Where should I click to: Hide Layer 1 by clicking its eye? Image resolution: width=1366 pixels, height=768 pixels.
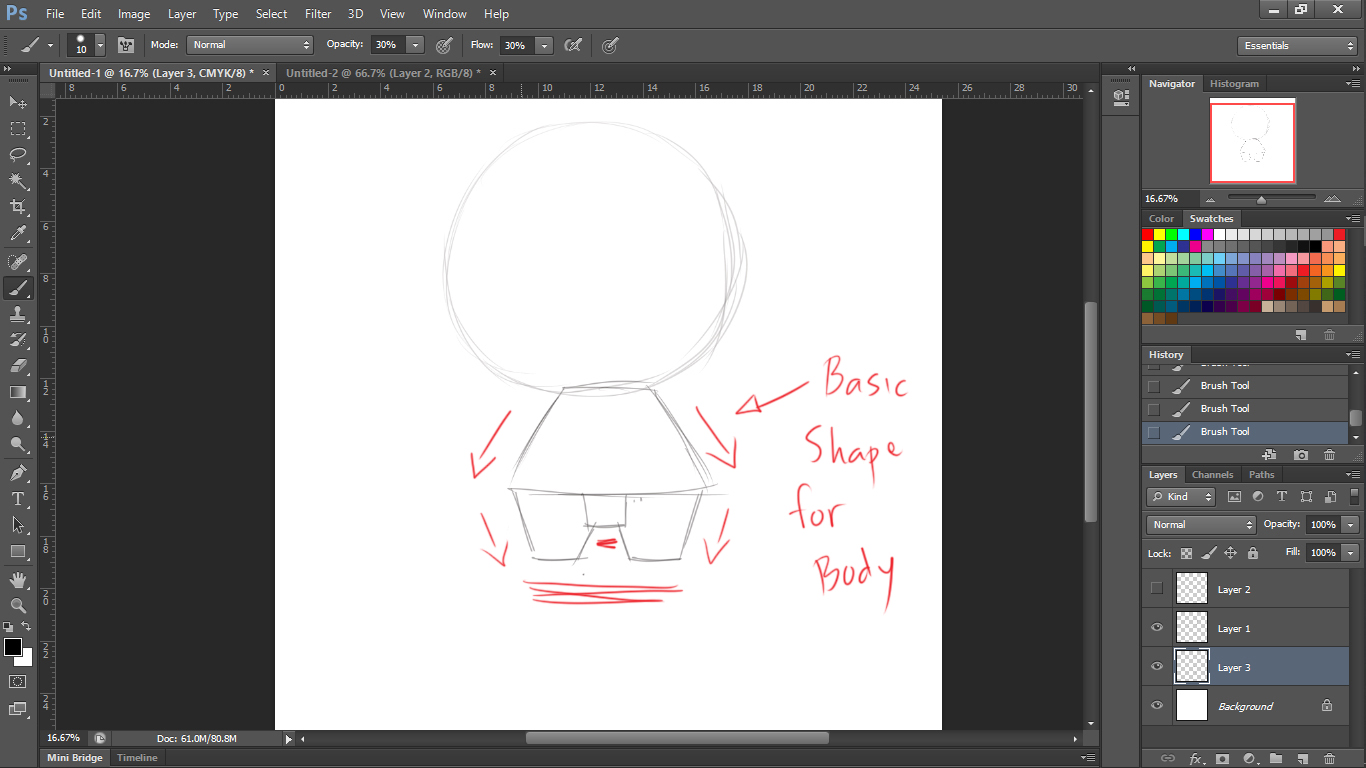[x=1156, y=627]
